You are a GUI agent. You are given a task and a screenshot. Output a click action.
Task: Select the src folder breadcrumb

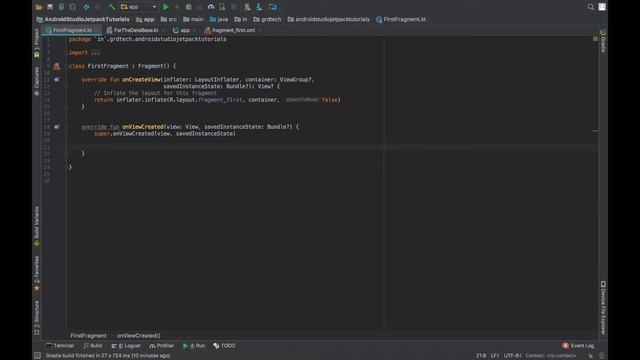[x=169, y=19]
